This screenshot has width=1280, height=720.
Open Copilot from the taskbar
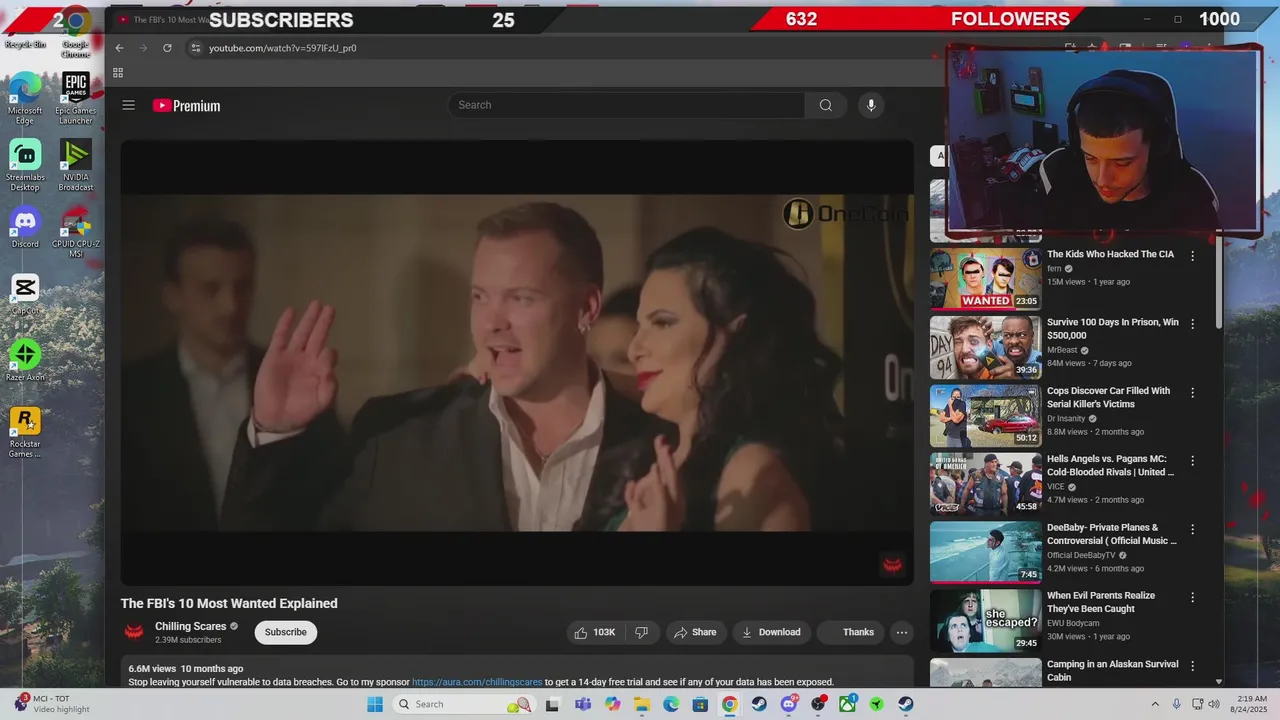coord(612,704)
